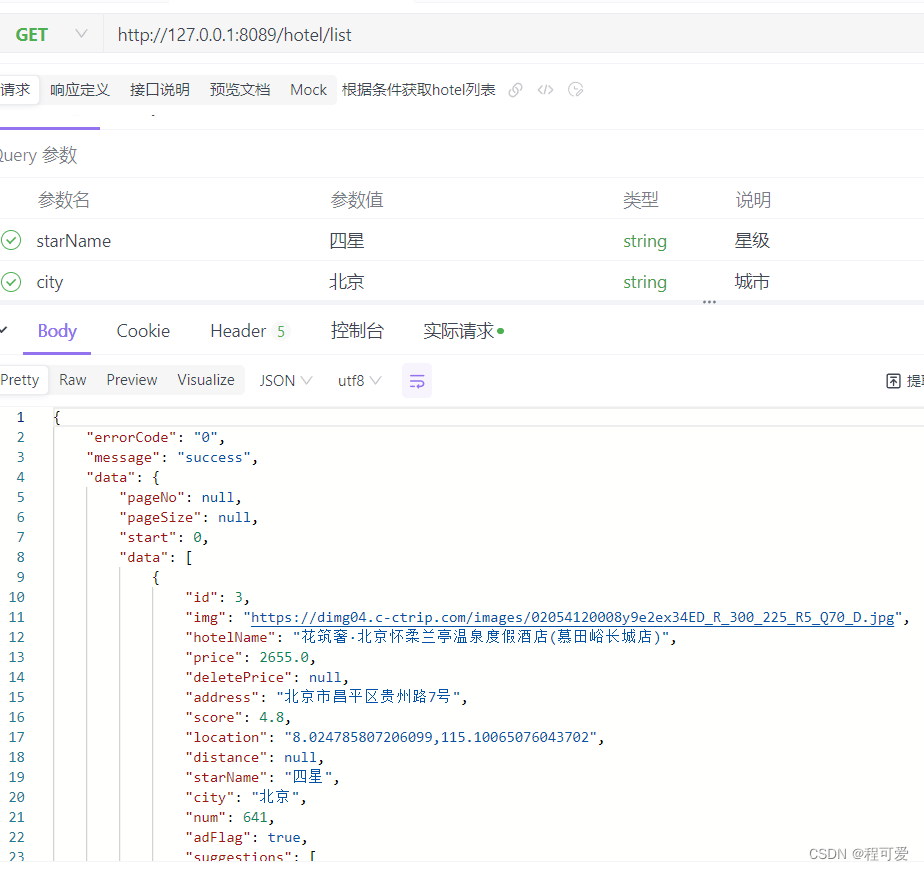
Task: Toggle the word wrap icon
Action: click(417, 381)
